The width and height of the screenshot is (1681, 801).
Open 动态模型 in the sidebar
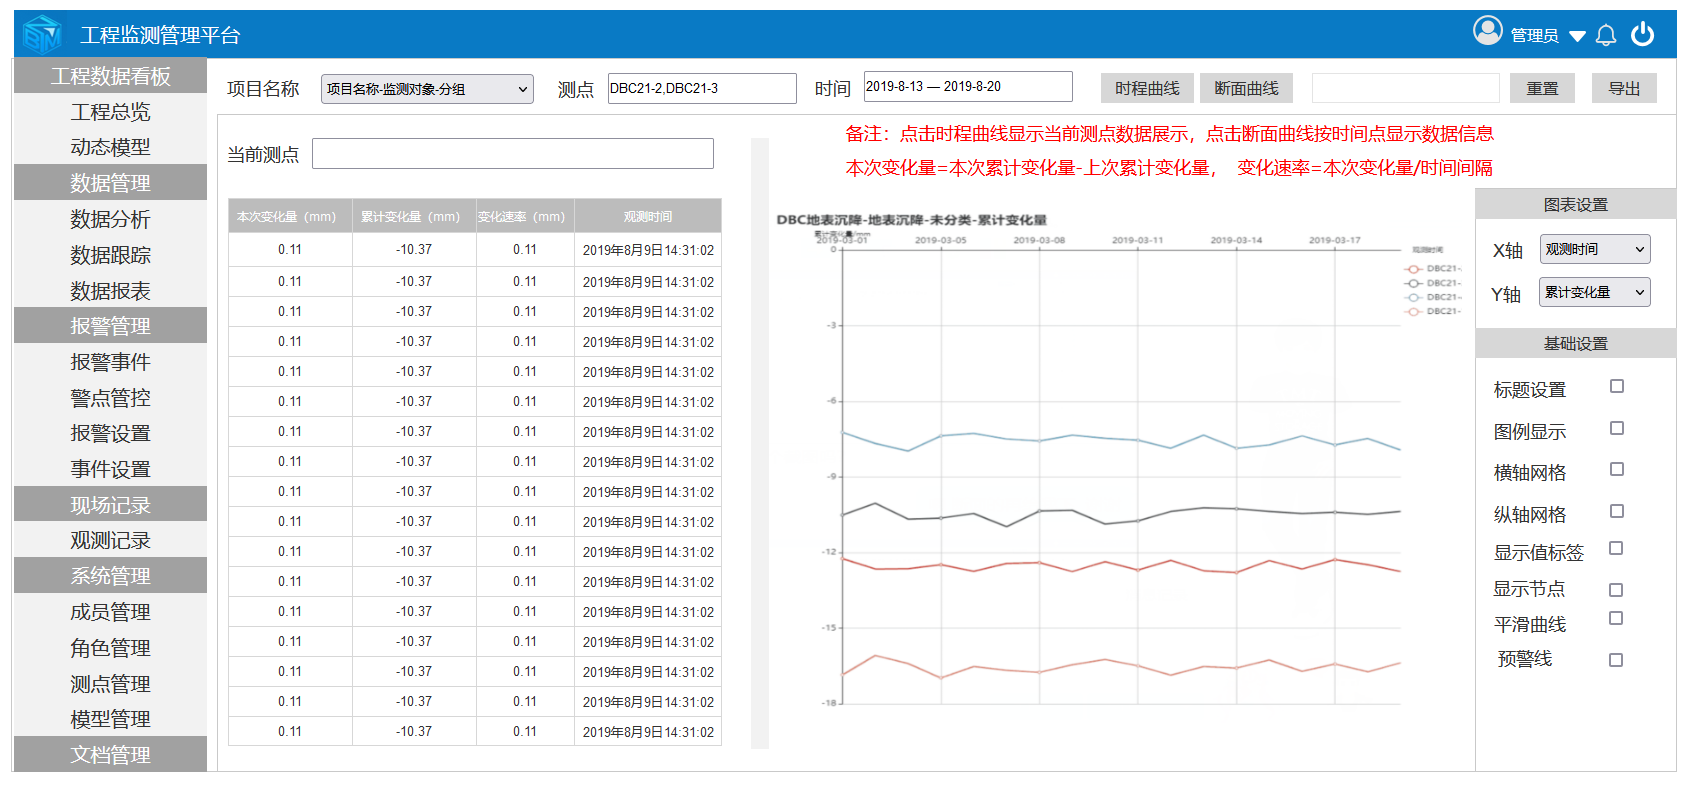point(110,147)
